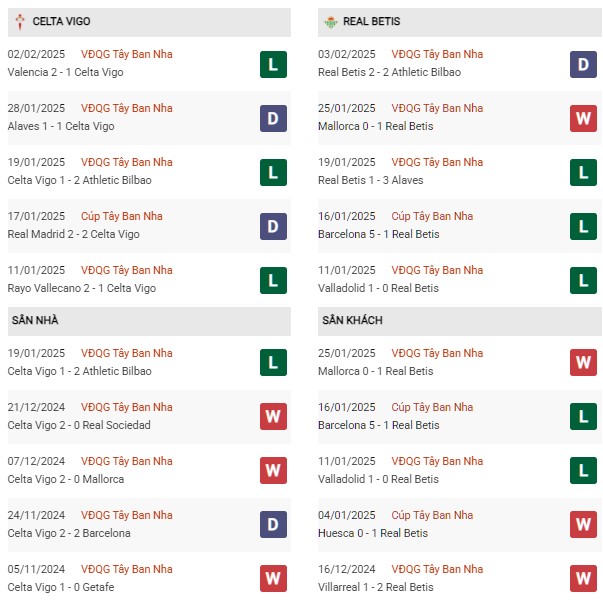This screenshot has height=602, width=603.
Task: Click the Celta Vigo club crest icon
Action: [20, 22]
